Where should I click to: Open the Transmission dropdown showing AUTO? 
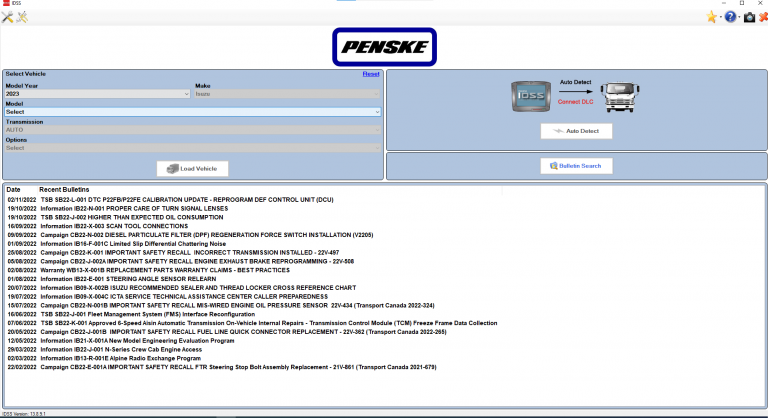click(x=192, y=130)
